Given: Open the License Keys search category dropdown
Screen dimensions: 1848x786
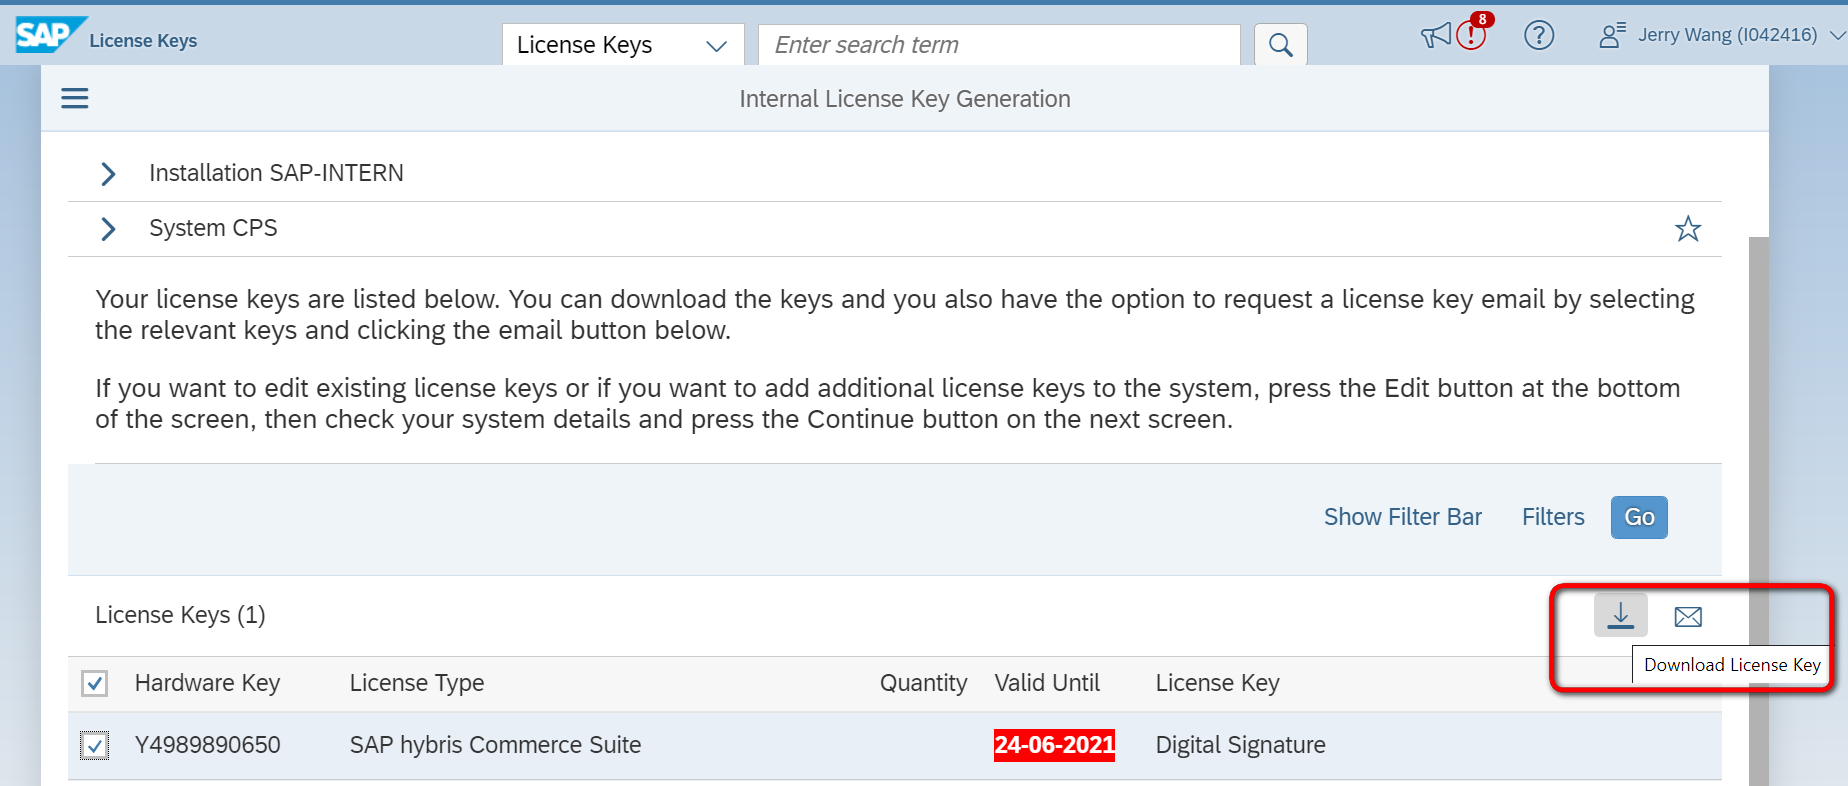Looking at the screenshot, I should 622,45.
